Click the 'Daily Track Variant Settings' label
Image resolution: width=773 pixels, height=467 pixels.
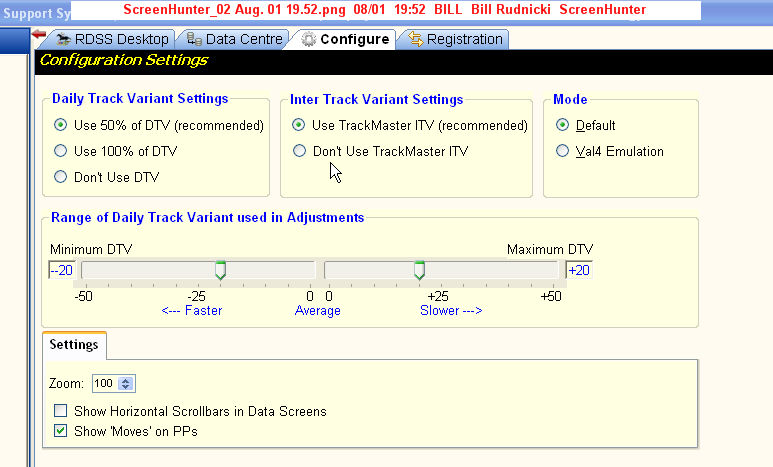pos(140,99)
